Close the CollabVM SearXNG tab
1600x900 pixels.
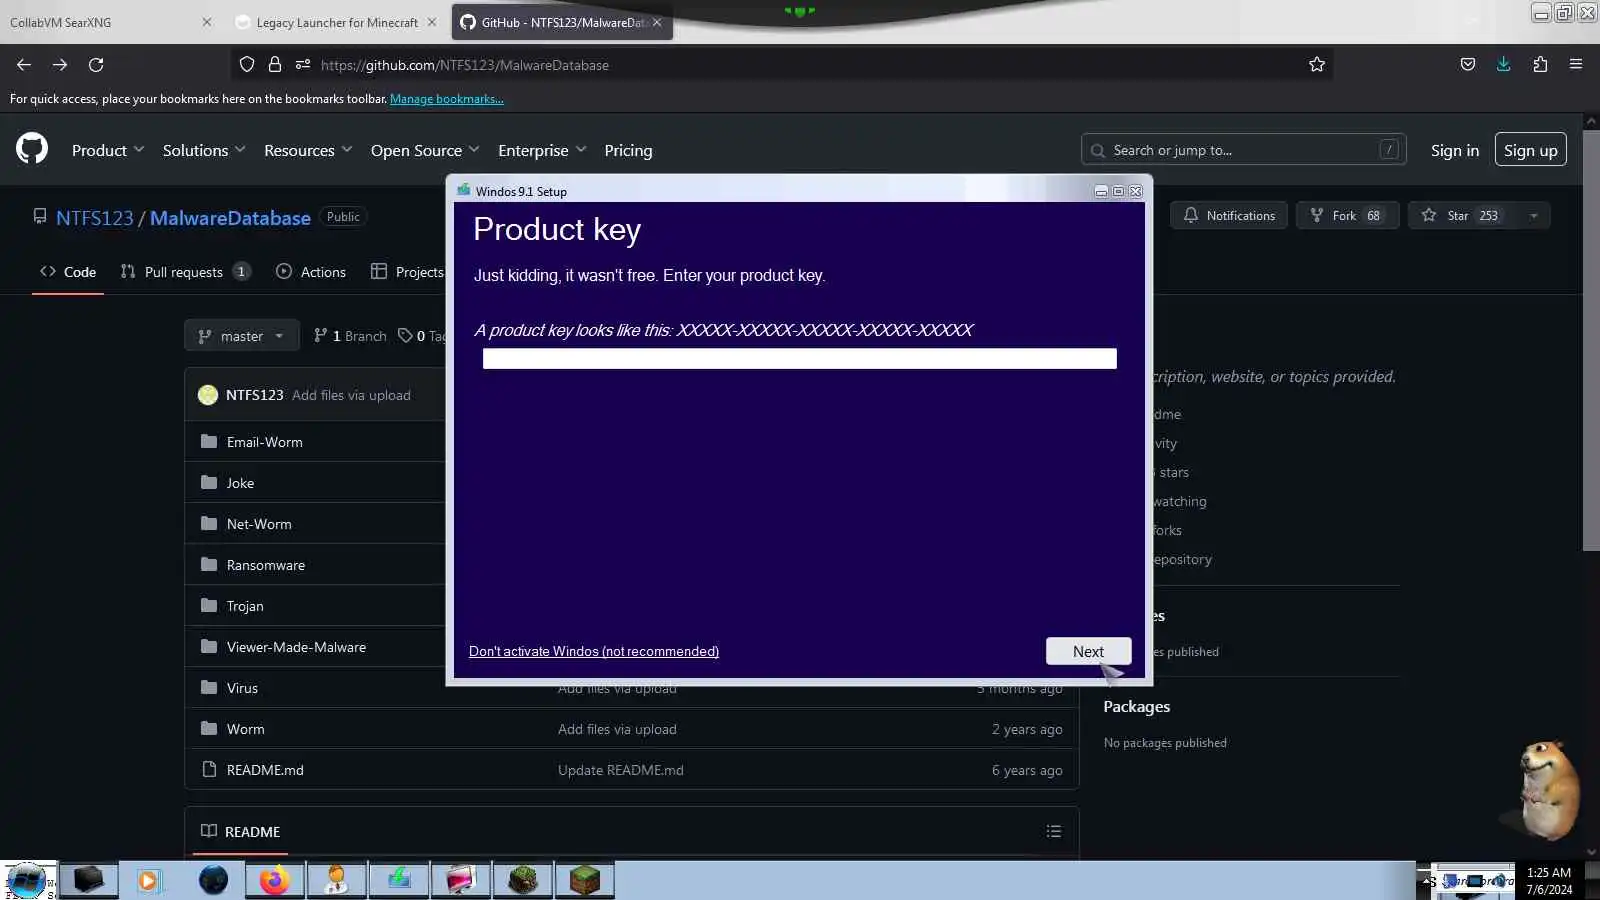click(x=207, y=22)
